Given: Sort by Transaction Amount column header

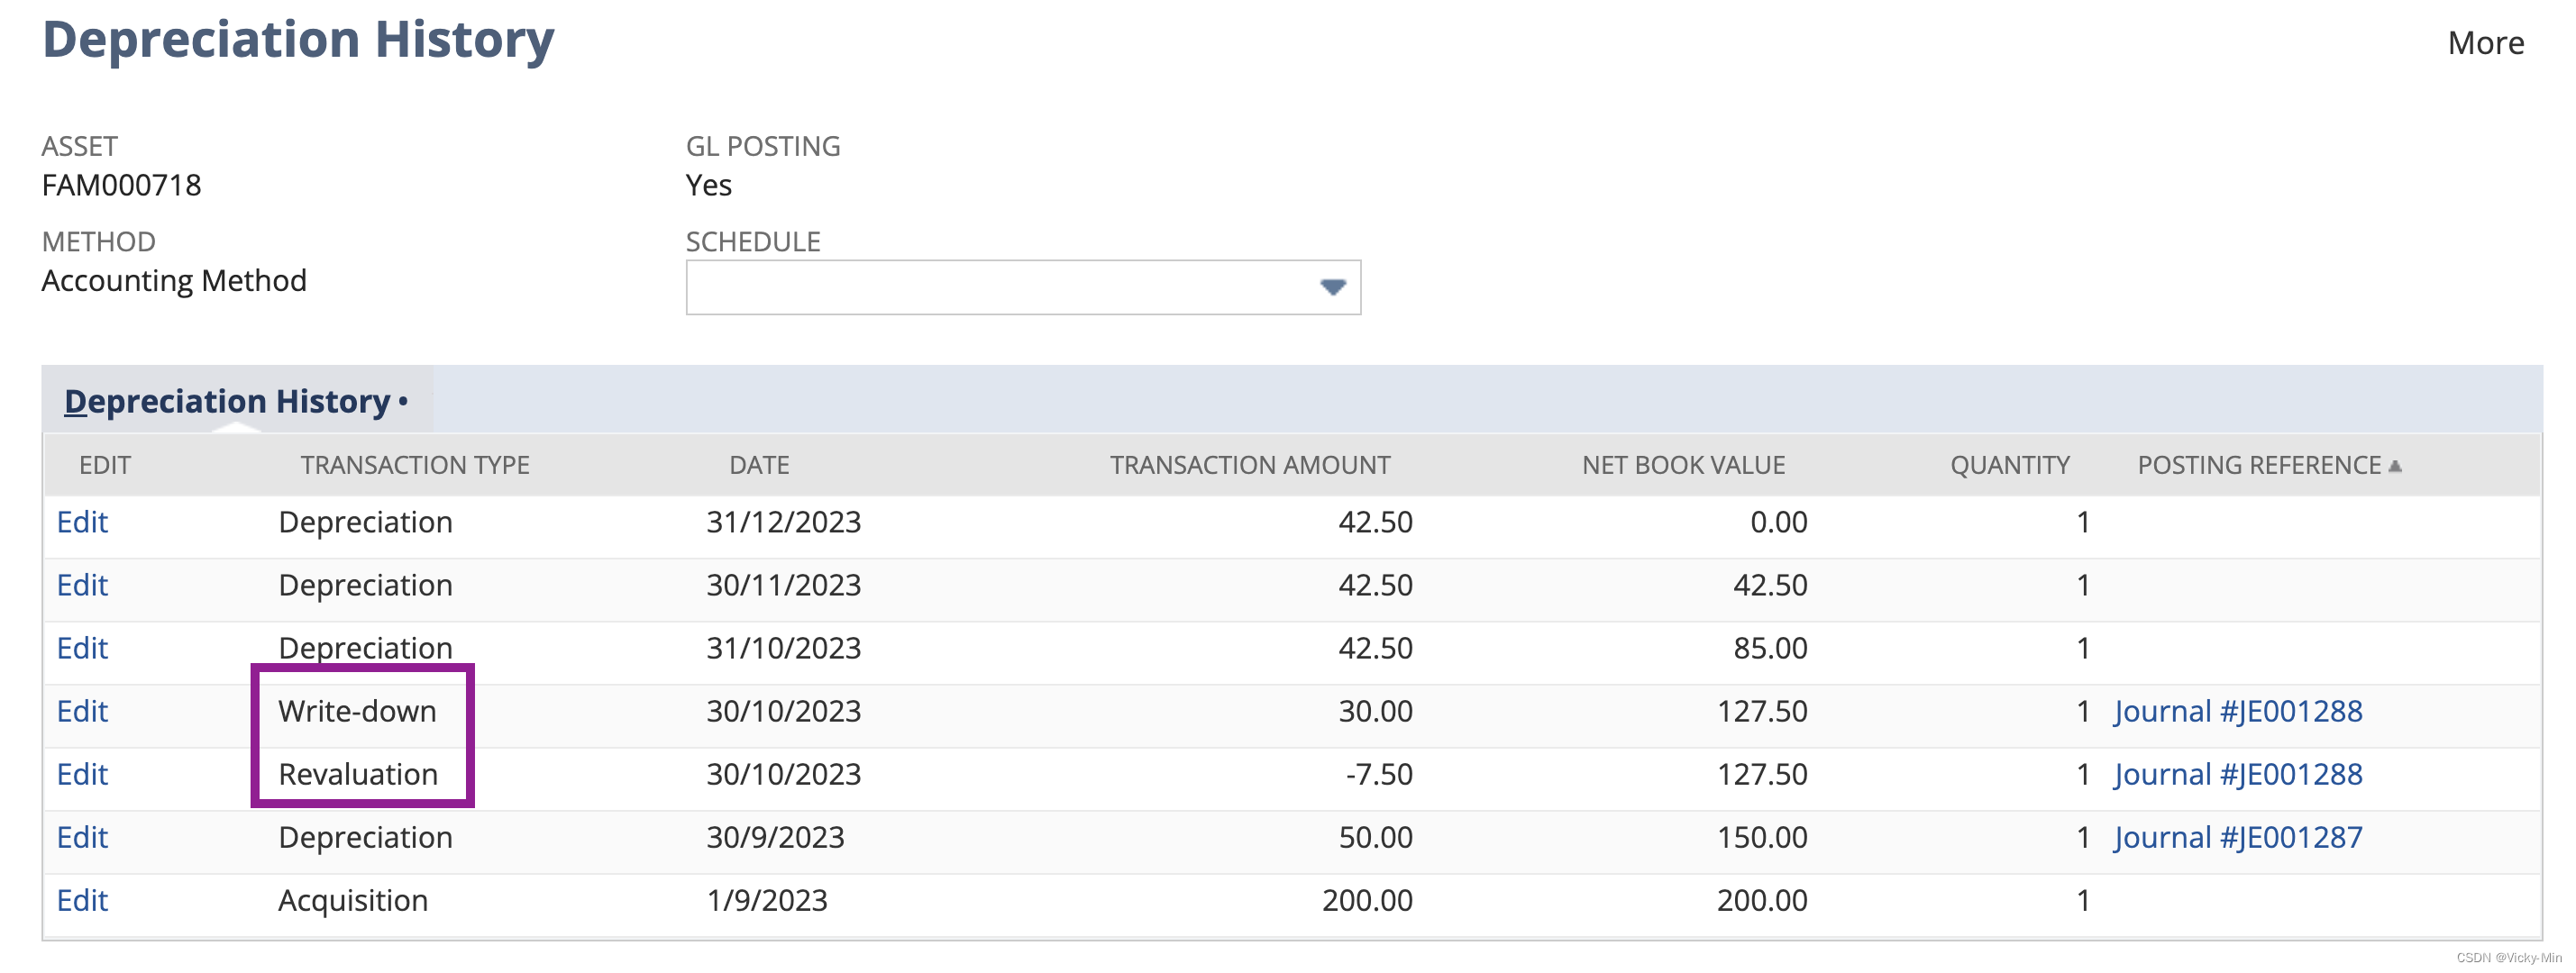Looking at the screenshot, I should 1249,465.
